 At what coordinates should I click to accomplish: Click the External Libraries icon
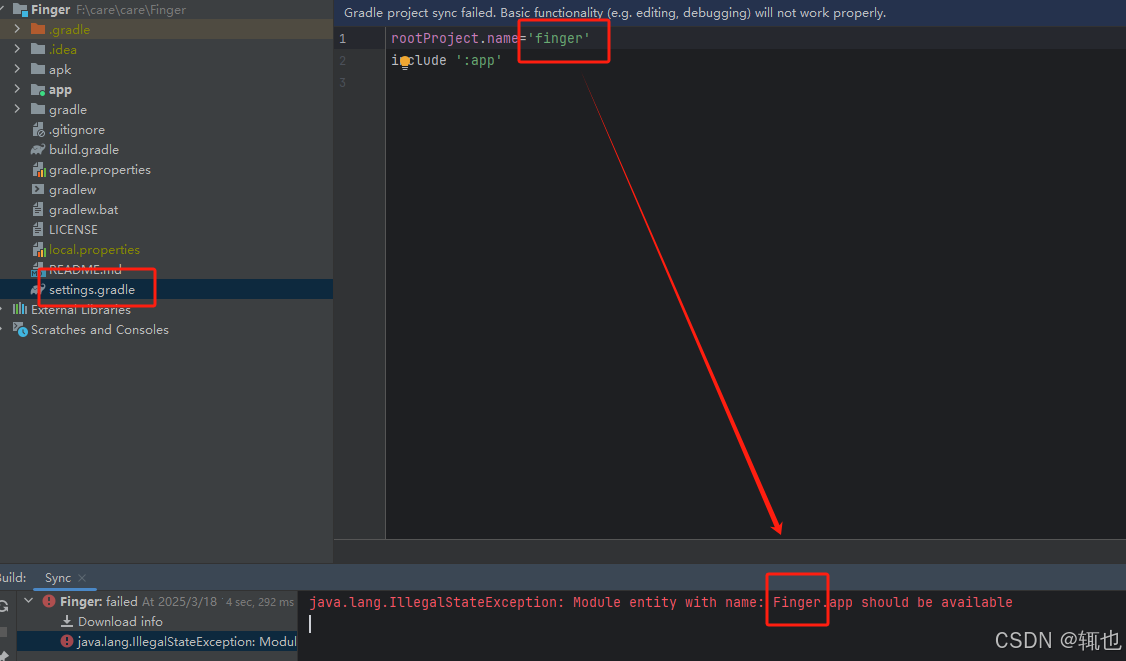point(20,309)
